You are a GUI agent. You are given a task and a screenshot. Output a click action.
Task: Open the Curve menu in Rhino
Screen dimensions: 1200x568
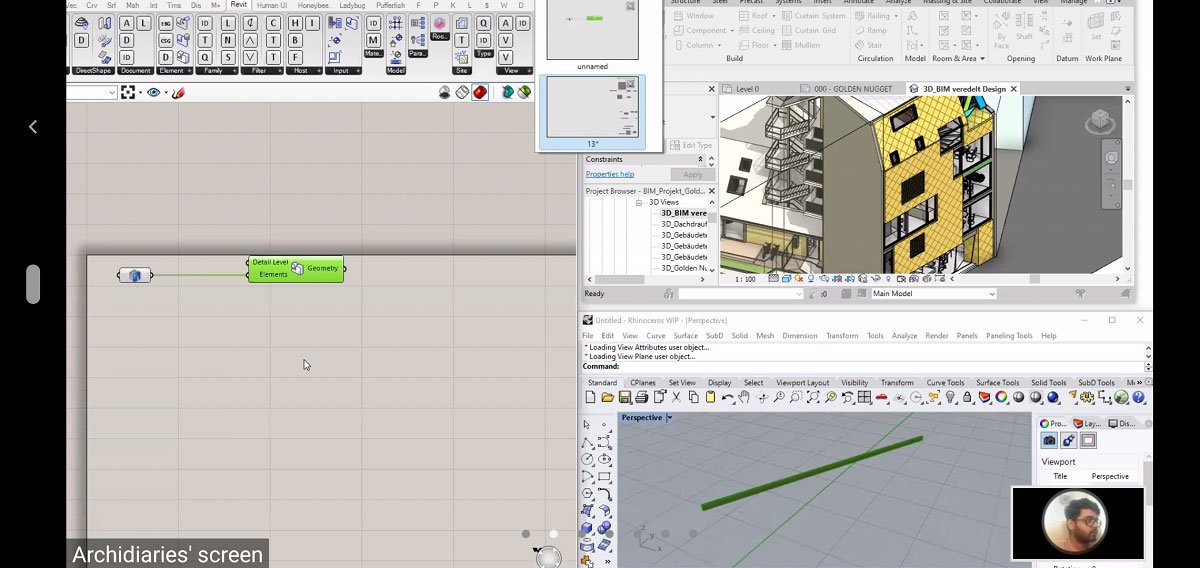pyautogui.click(x=656, y=336)
